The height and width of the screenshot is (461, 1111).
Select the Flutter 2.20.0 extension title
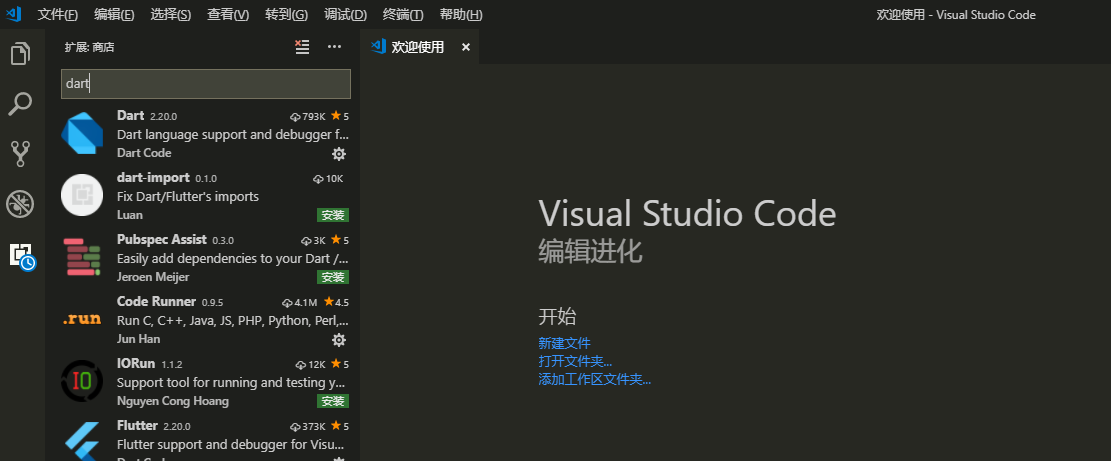click(137, 426)
